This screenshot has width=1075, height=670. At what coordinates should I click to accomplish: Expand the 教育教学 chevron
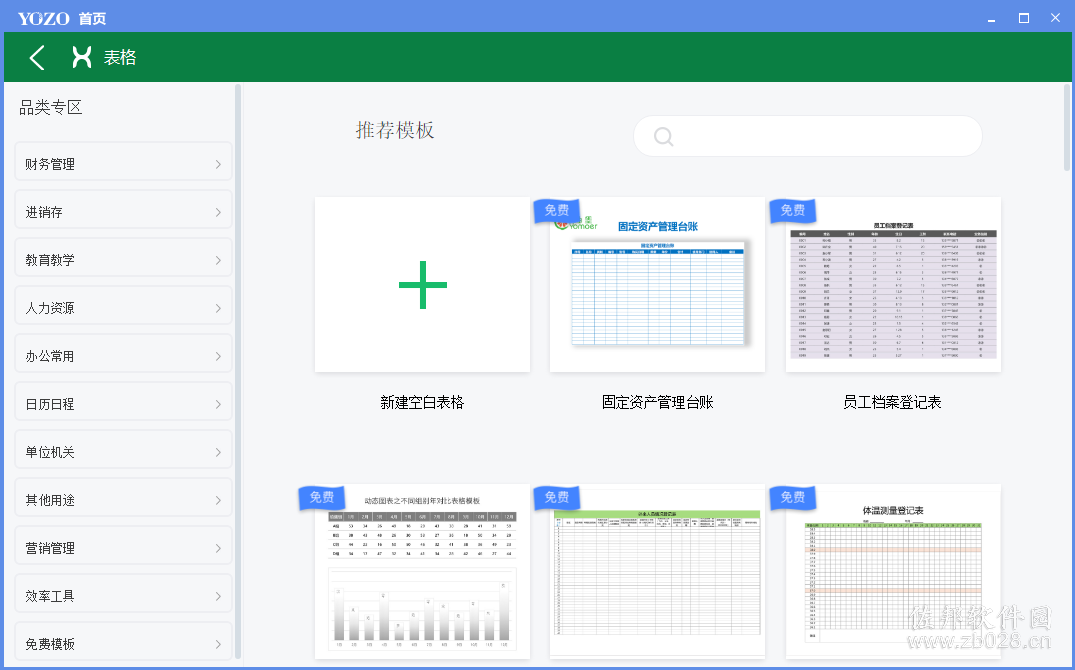[218, 260]
